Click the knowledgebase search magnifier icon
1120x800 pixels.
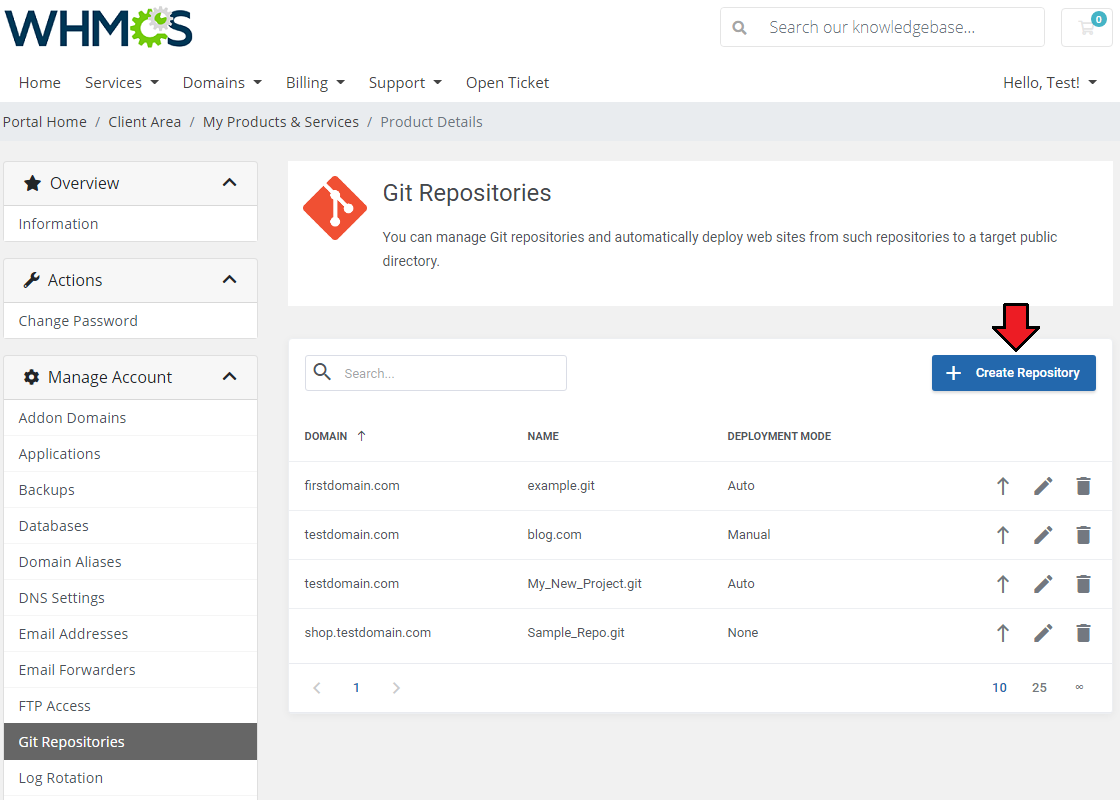[739, 28]
